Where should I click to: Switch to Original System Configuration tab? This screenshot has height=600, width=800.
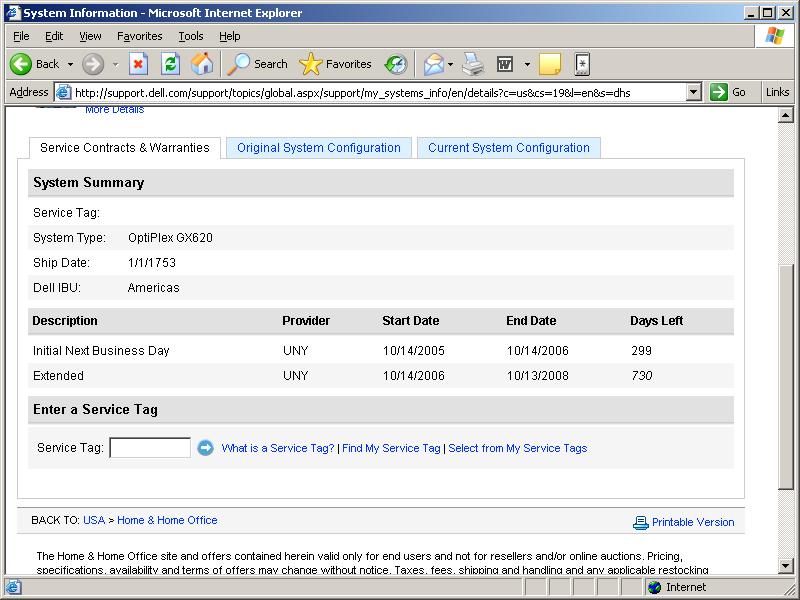pos(319,148)
